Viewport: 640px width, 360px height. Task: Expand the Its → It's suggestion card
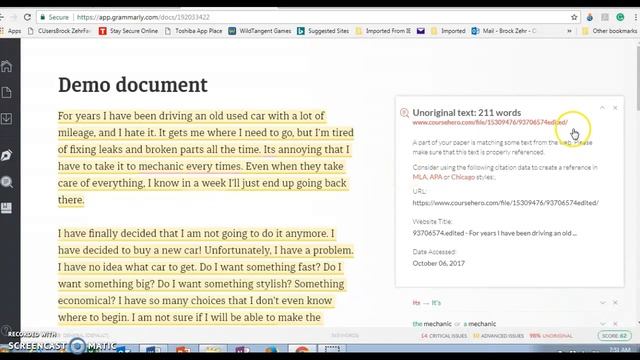point(602,302)
